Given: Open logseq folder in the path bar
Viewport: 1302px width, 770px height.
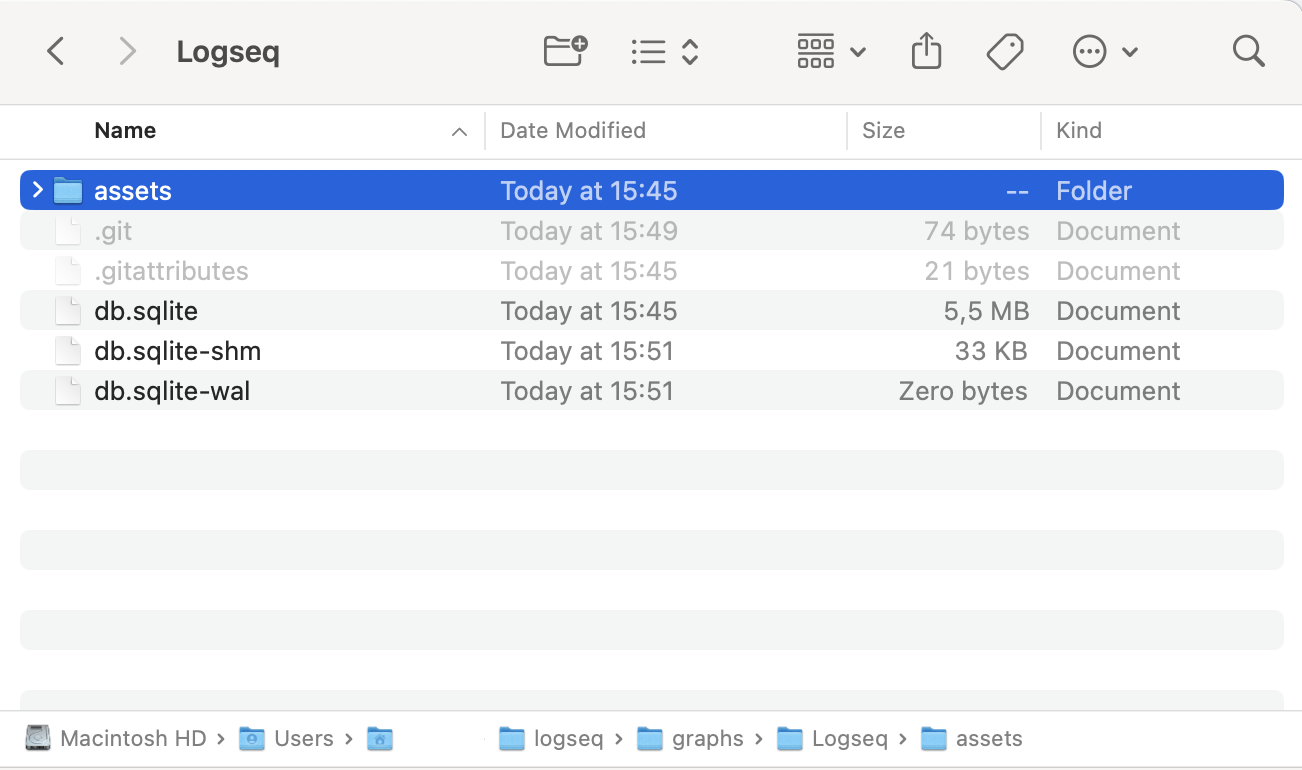Looking at the screenshot, I should coord(551,739).
